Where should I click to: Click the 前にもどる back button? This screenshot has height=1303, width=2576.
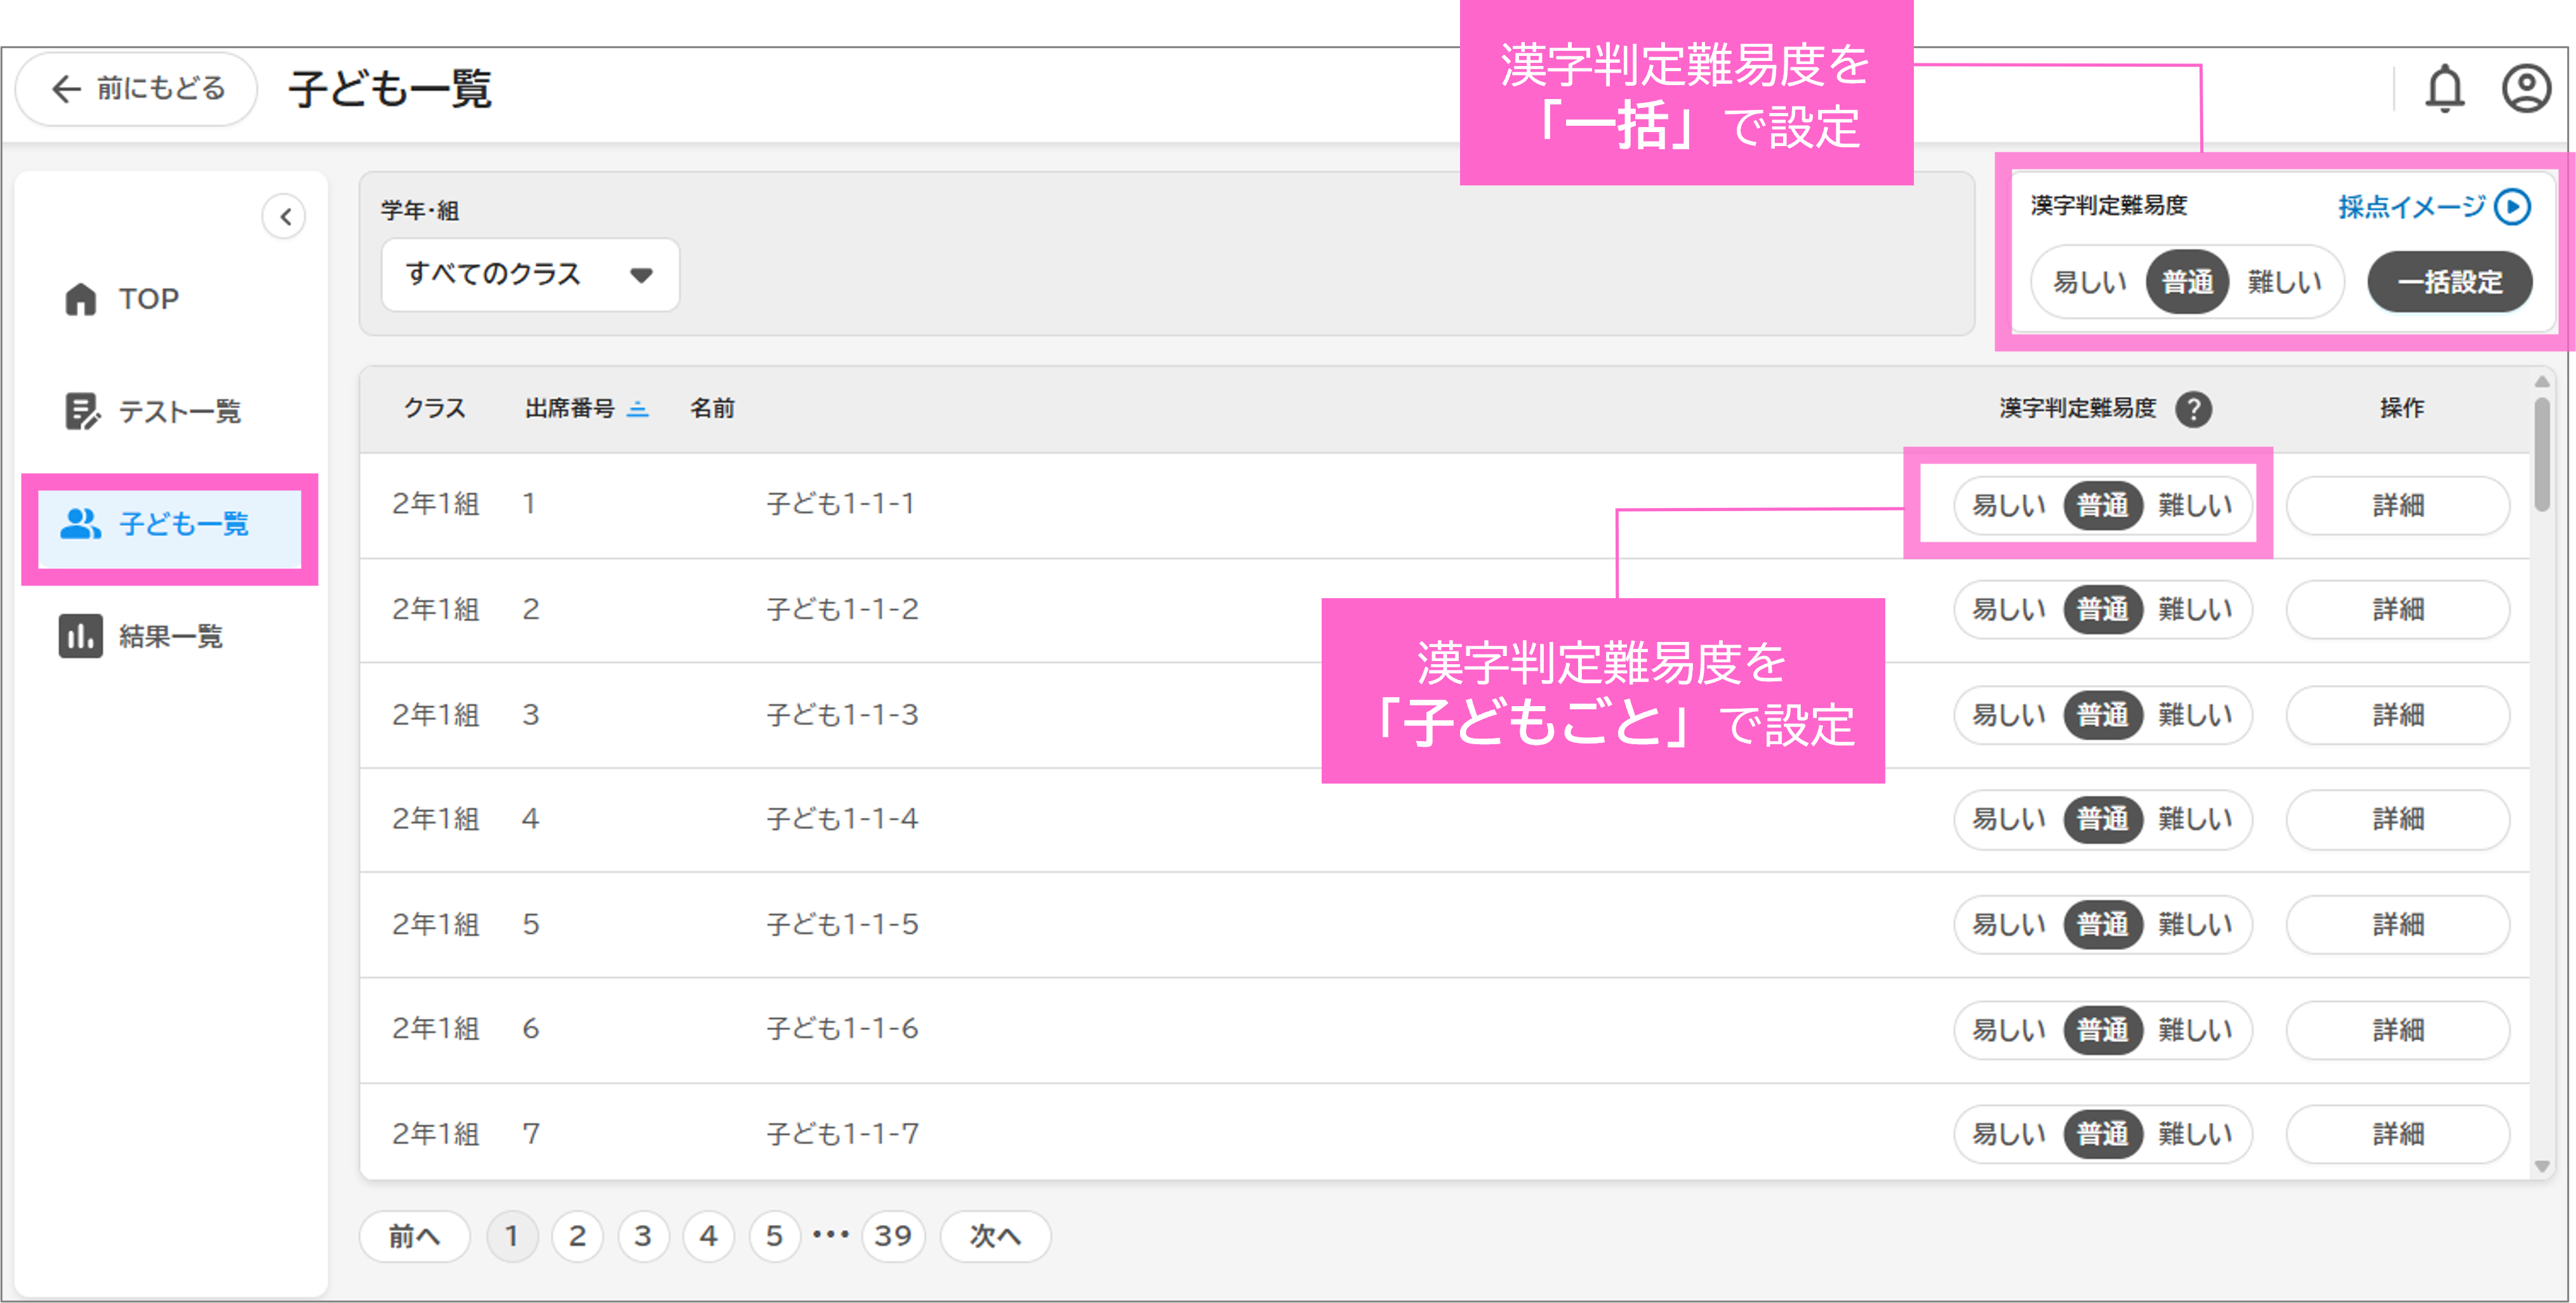[x=137, y=89]
